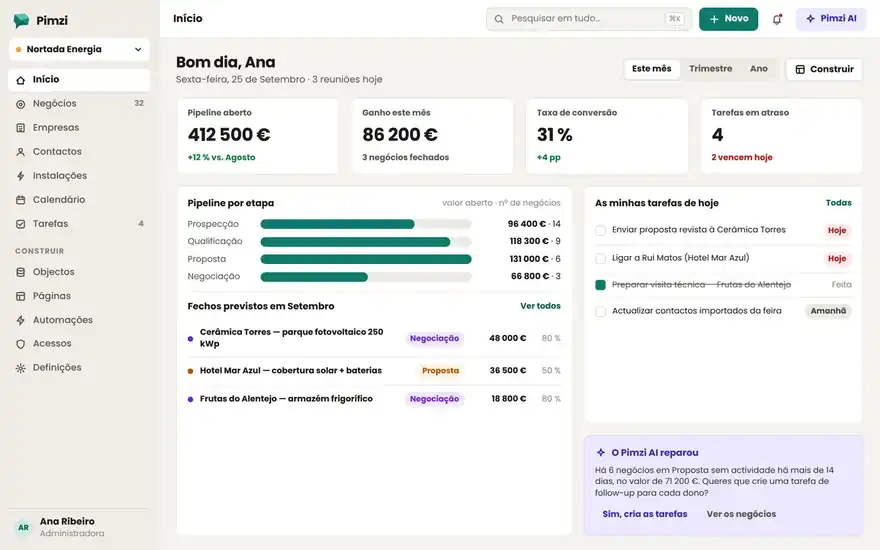Click the Prospecção pipeline progress bar
This screenshot has height=550, width=880.
tap(366, 224)
